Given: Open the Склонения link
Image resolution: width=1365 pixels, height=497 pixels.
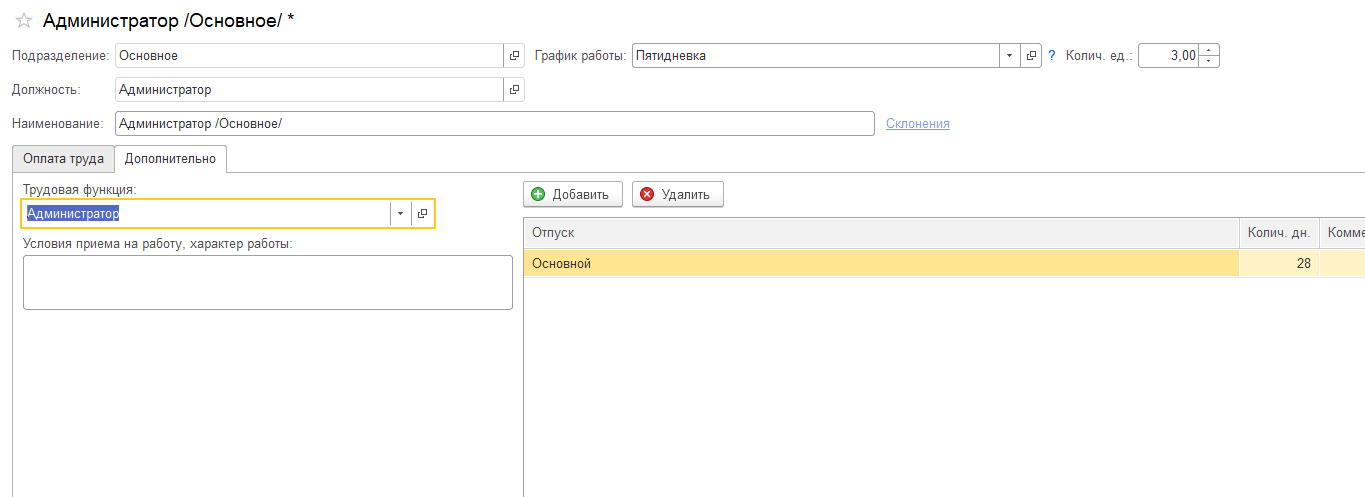Looking at the screenshot, I should click(918, 123).
